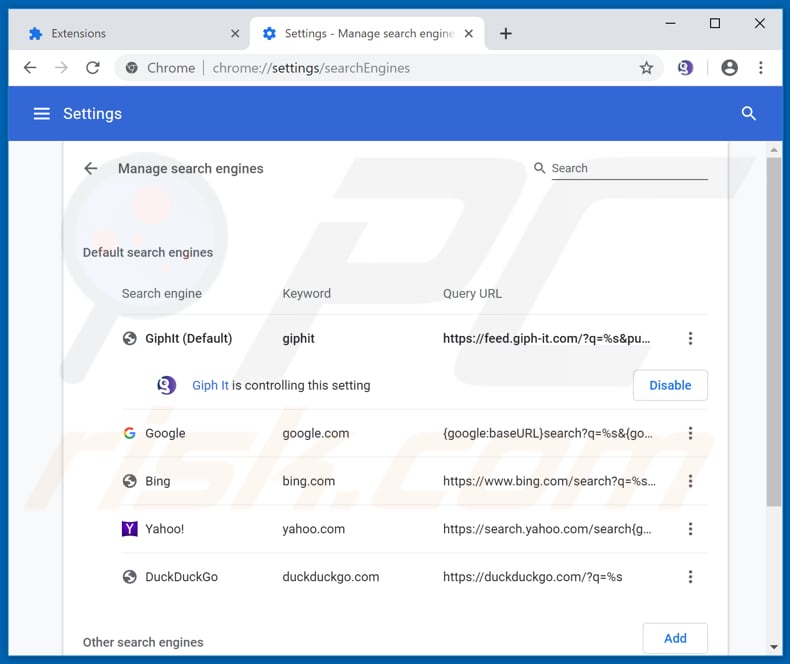Select the Bing search engine row
This screenshot has width=790, height=664.
414,481
